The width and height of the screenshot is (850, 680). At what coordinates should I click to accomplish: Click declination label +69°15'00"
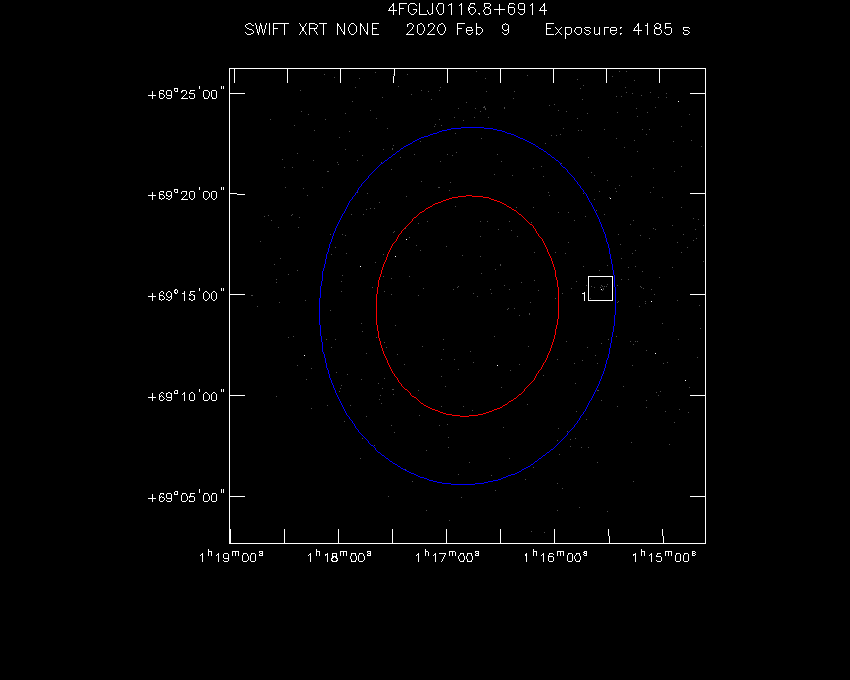tap(186, 296)
